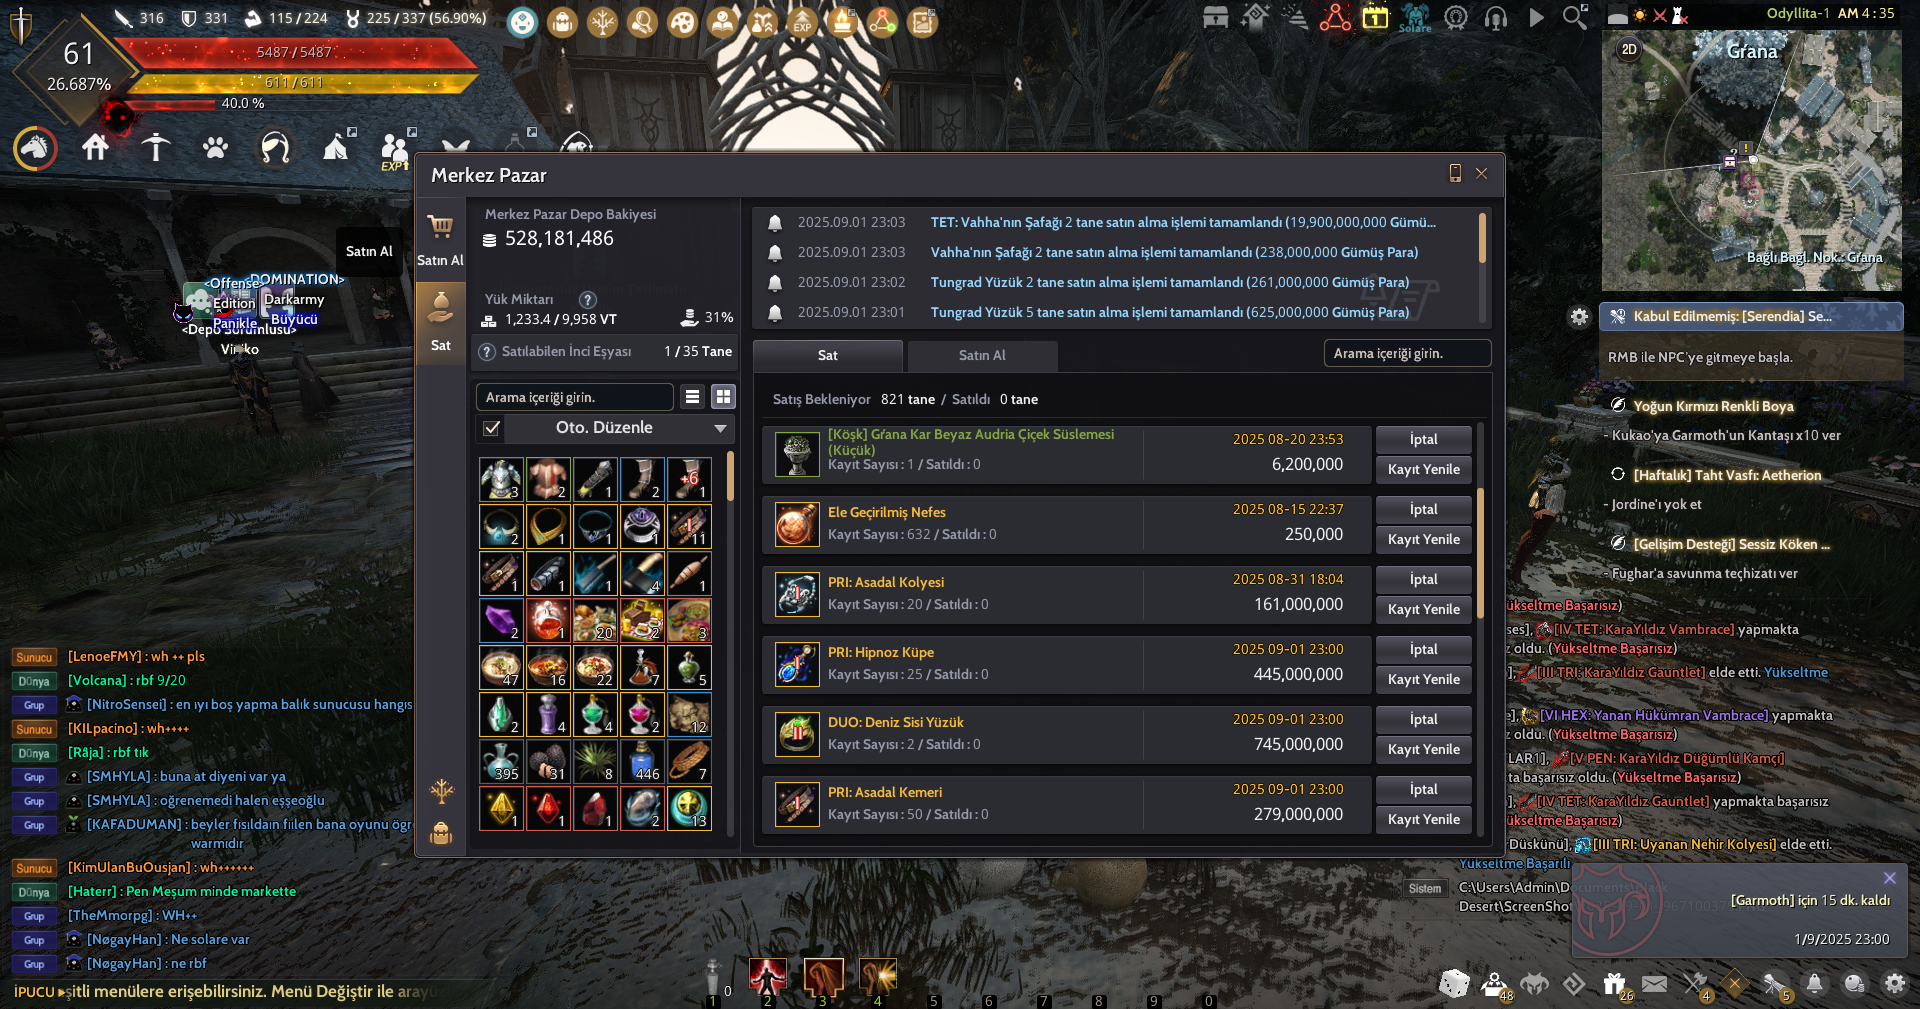Switch inventory to grid view icon
Image resolution: width=1920 pixels, height=1009 pixels.
723,397
